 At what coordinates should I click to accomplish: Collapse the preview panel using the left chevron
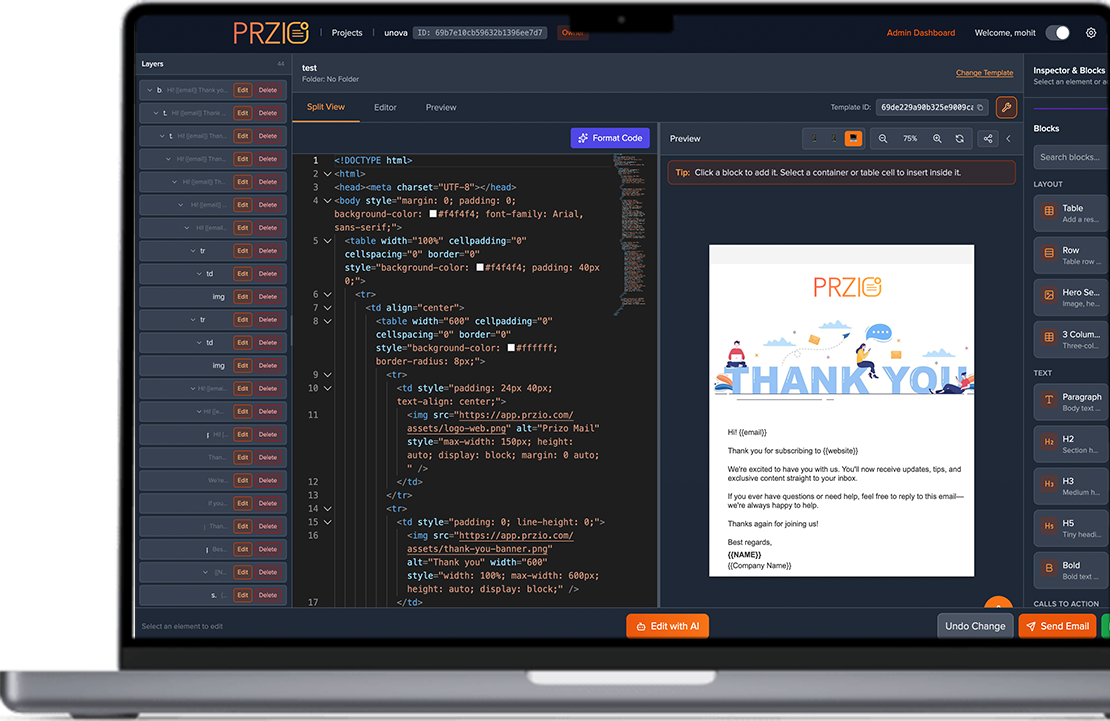[x=1008, y=139]
